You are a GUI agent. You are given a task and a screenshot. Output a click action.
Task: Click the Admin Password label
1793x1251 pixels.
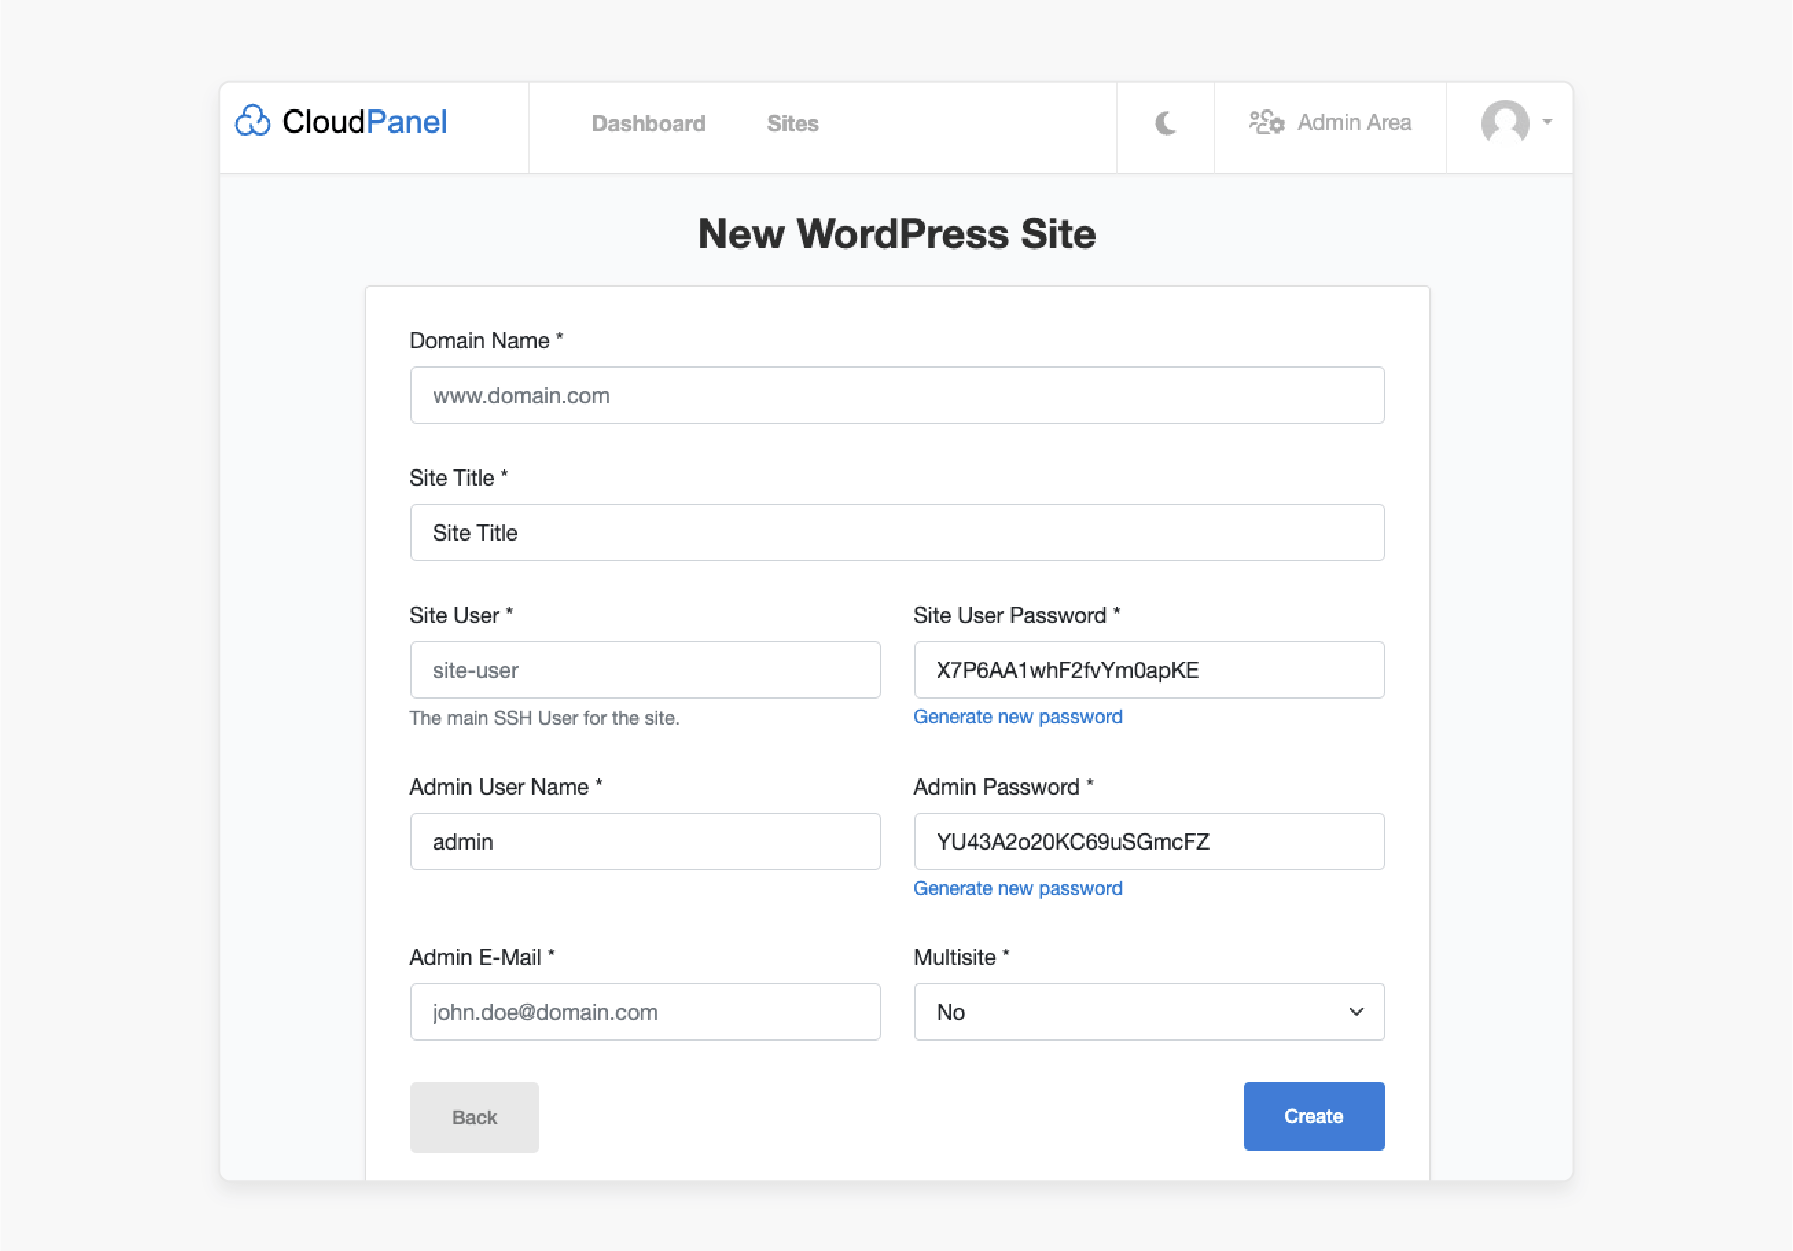tap(1003, 788)
